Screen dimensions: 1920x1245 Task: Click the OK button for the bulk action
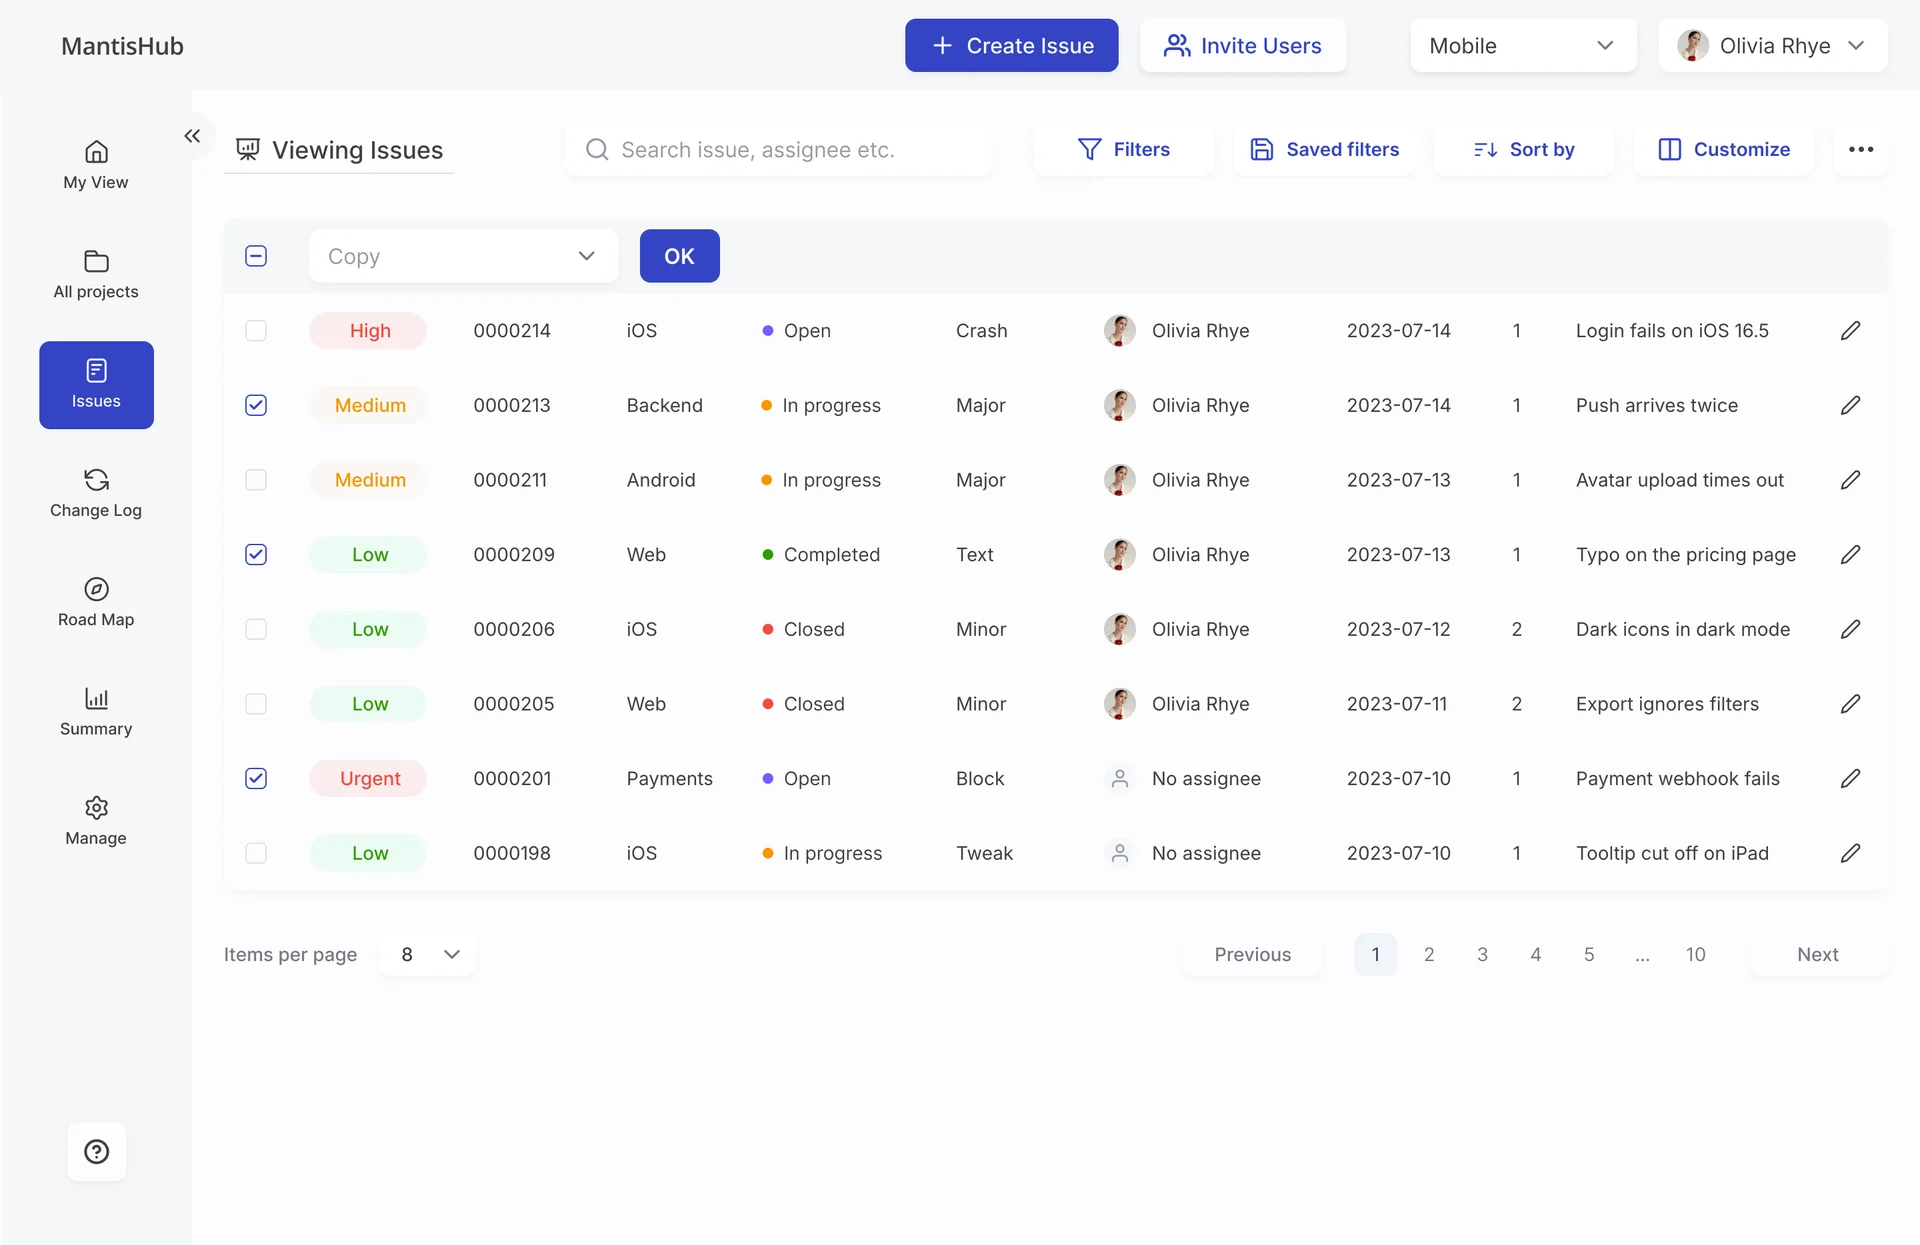(x=679, y=256)
